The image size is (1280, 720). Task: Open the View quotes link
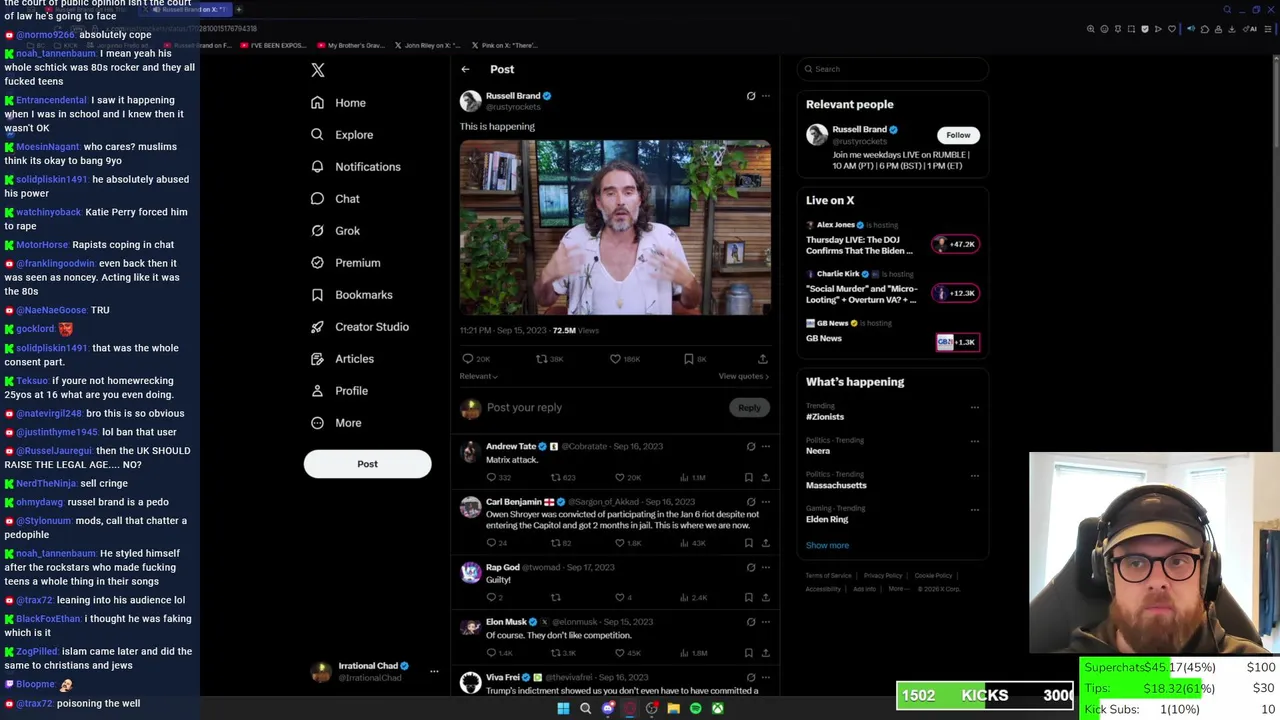pyautogui.click(x=743, y=376)
